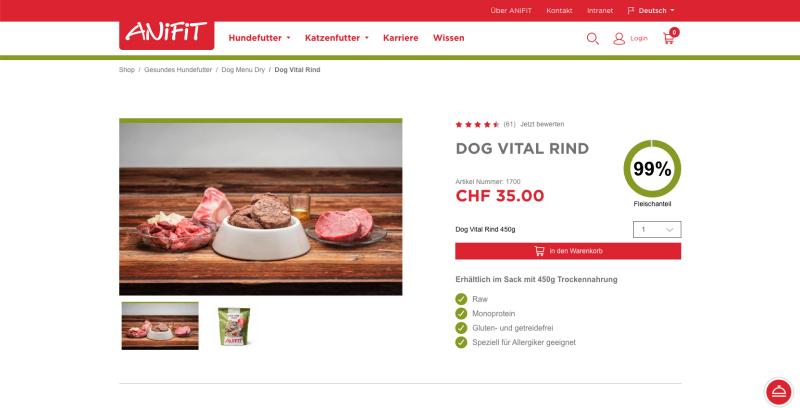Expand the Hundefutter dropdown menu
Viewport: 800px width, 408px height.
point(259,38)
